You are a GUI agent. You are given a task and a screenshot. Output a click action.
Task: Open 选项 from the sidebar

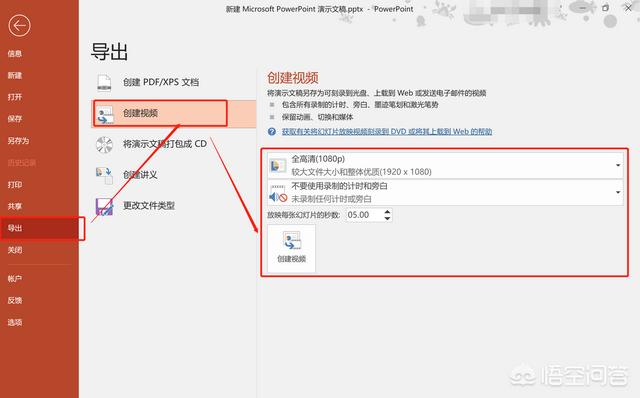(x=15, y=322)
